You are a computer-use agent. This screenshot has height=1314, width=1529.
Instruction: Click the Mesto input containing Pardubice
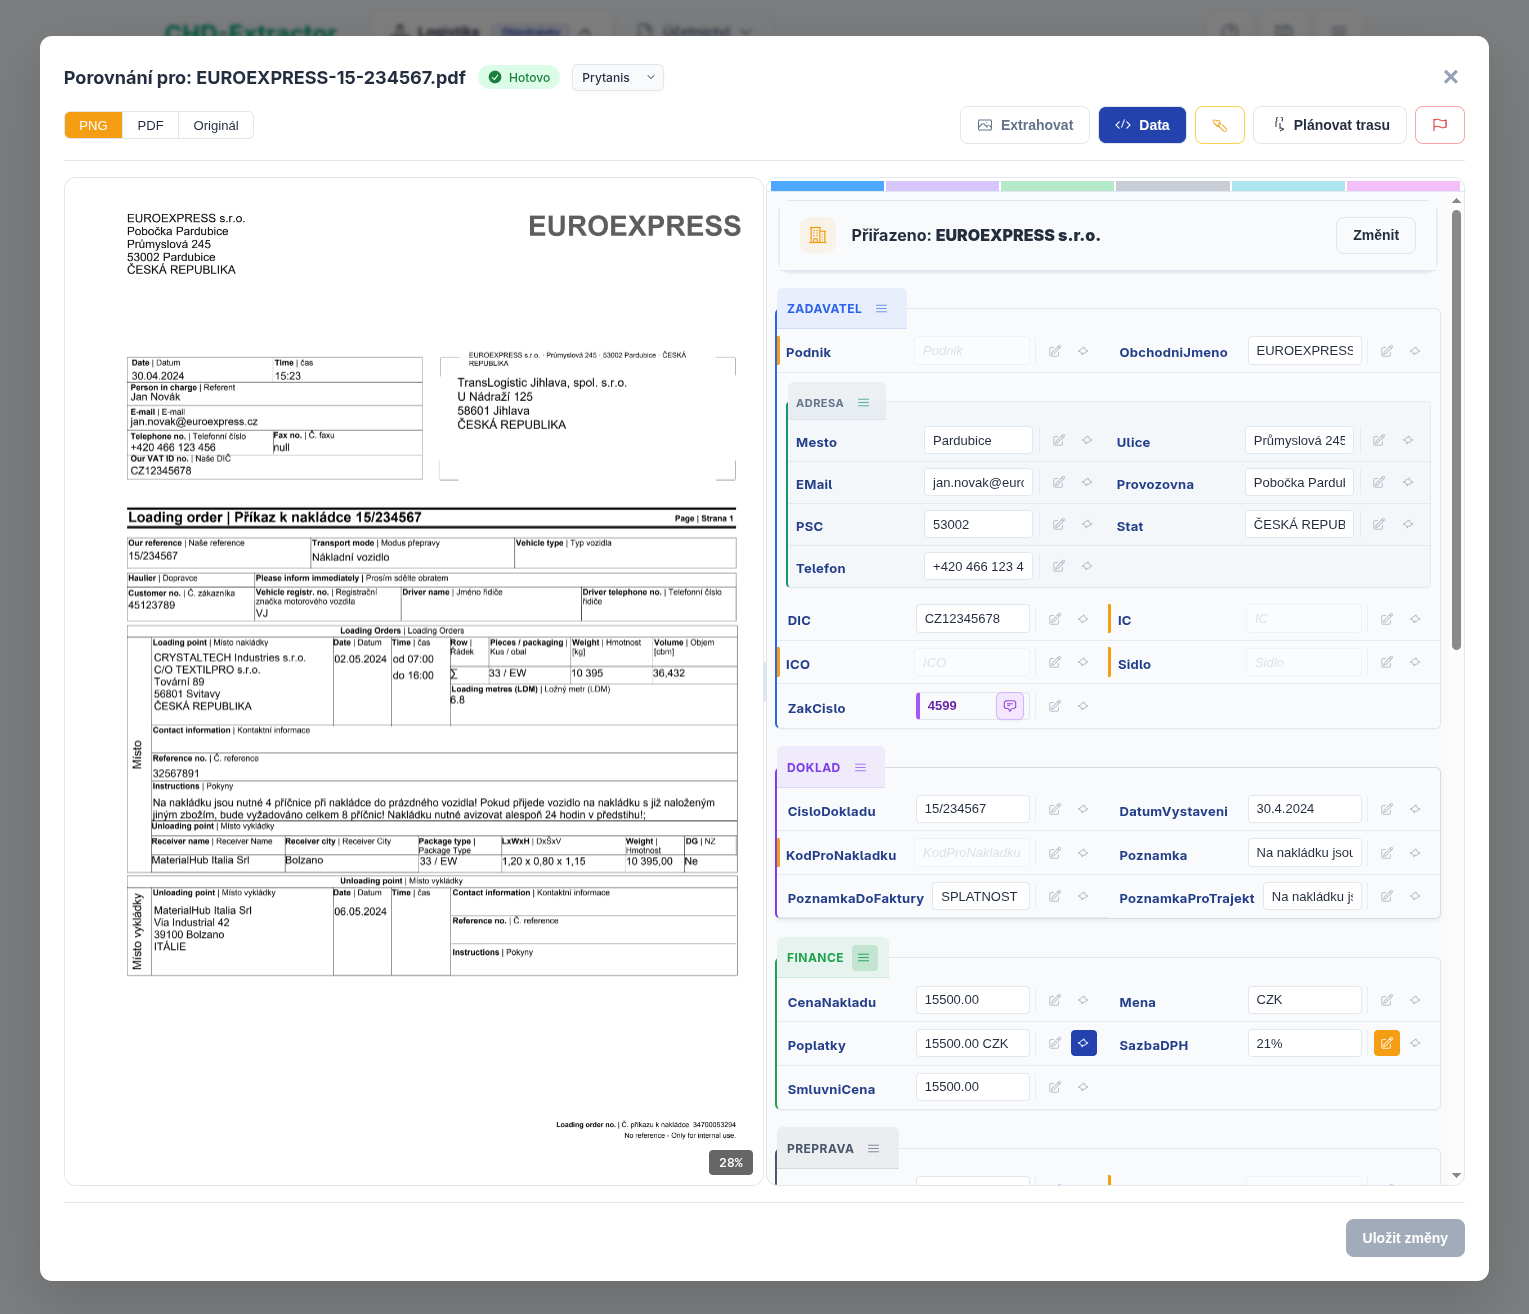[x=978, y=440]
